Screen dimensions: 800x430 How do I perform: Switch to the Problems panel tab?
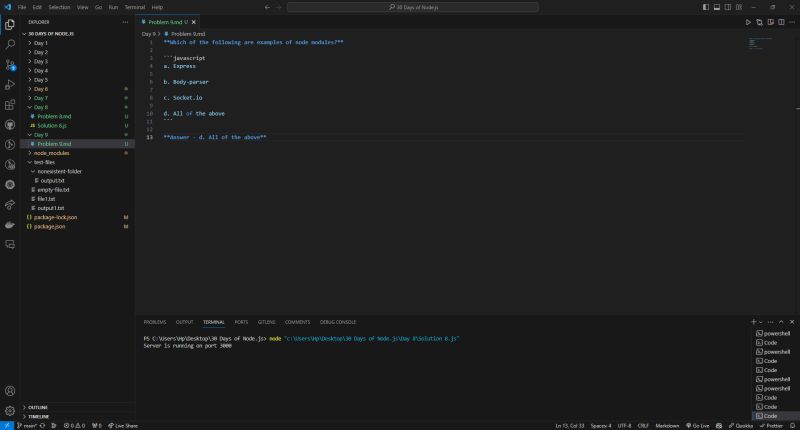(x=155, y=322)
